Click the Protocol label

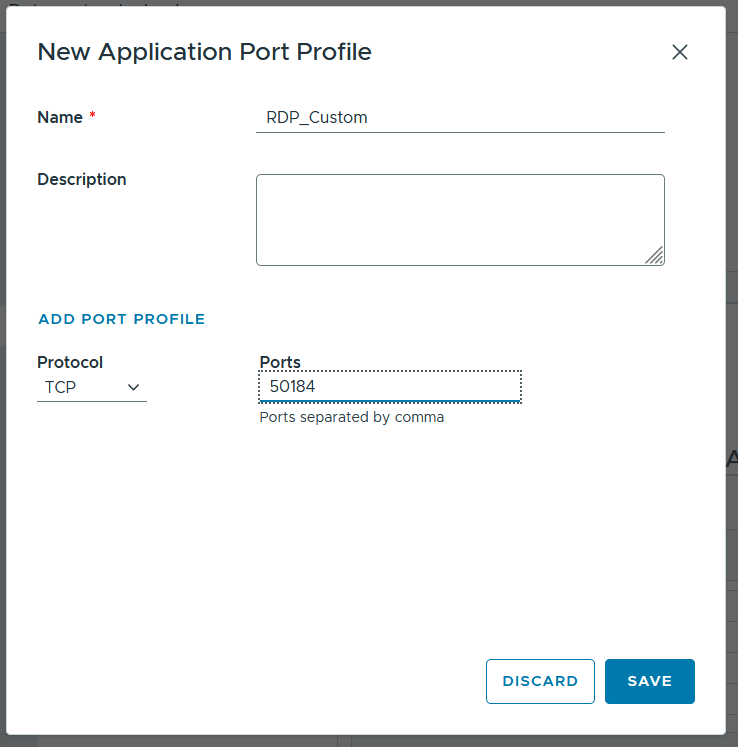coord(70,362)
